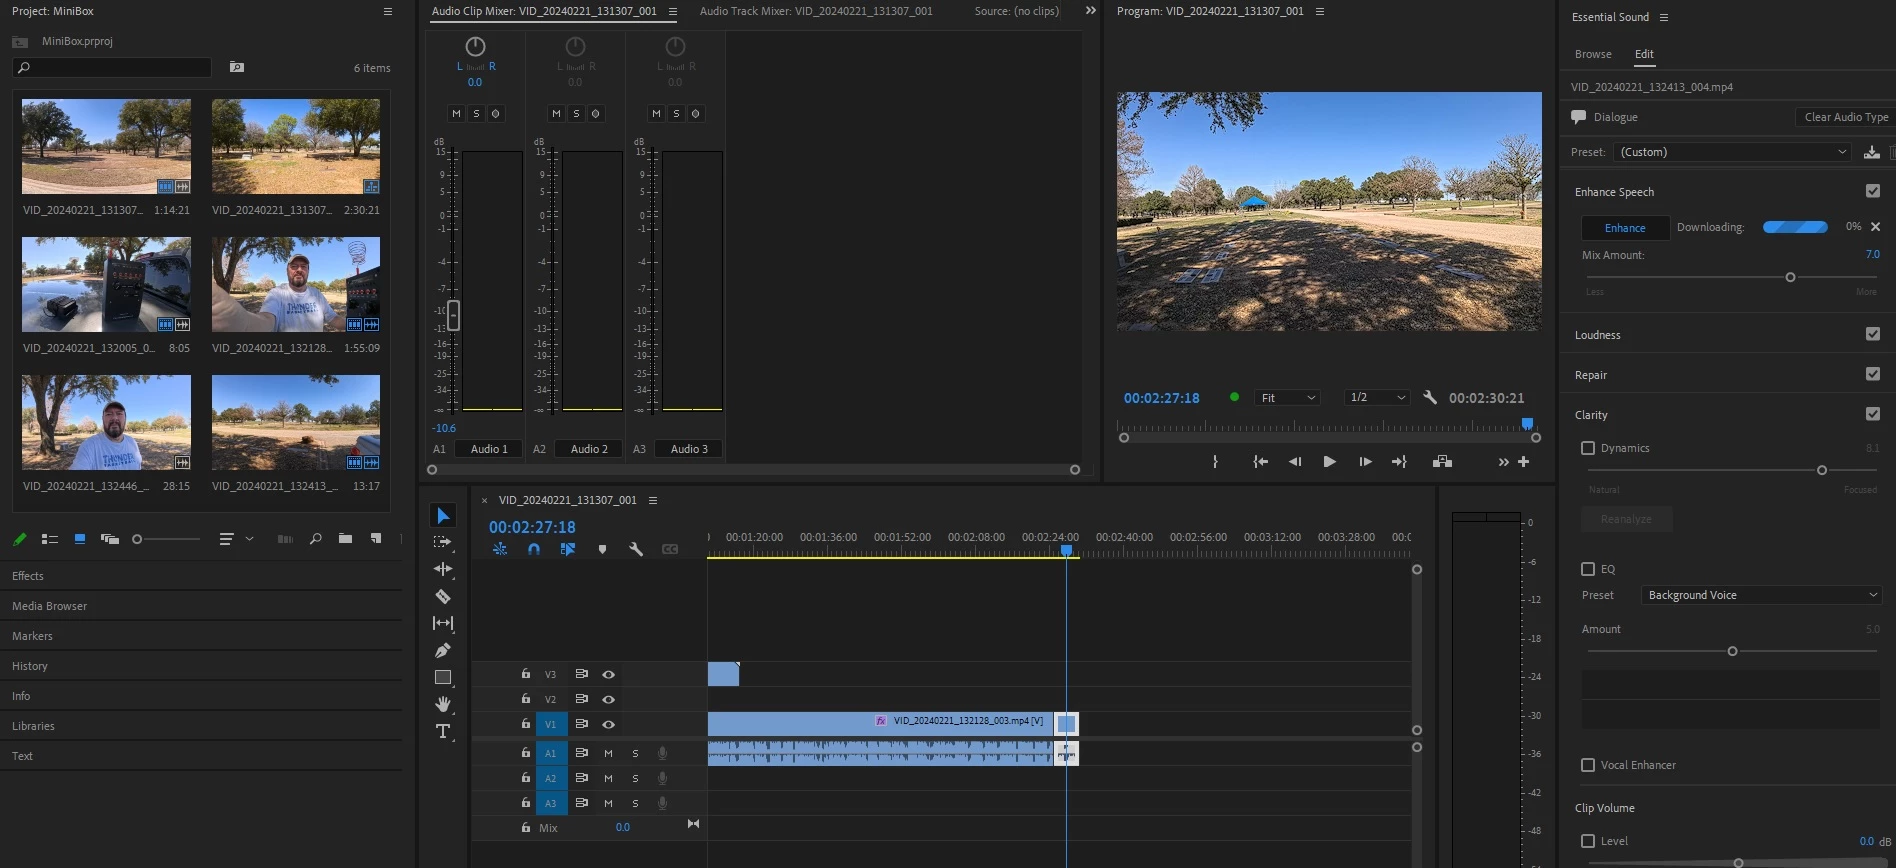Mute Audio 1 in Audio Clip Mixer
This screenshot has height=868, width=1896.
[x=456, y=114]
